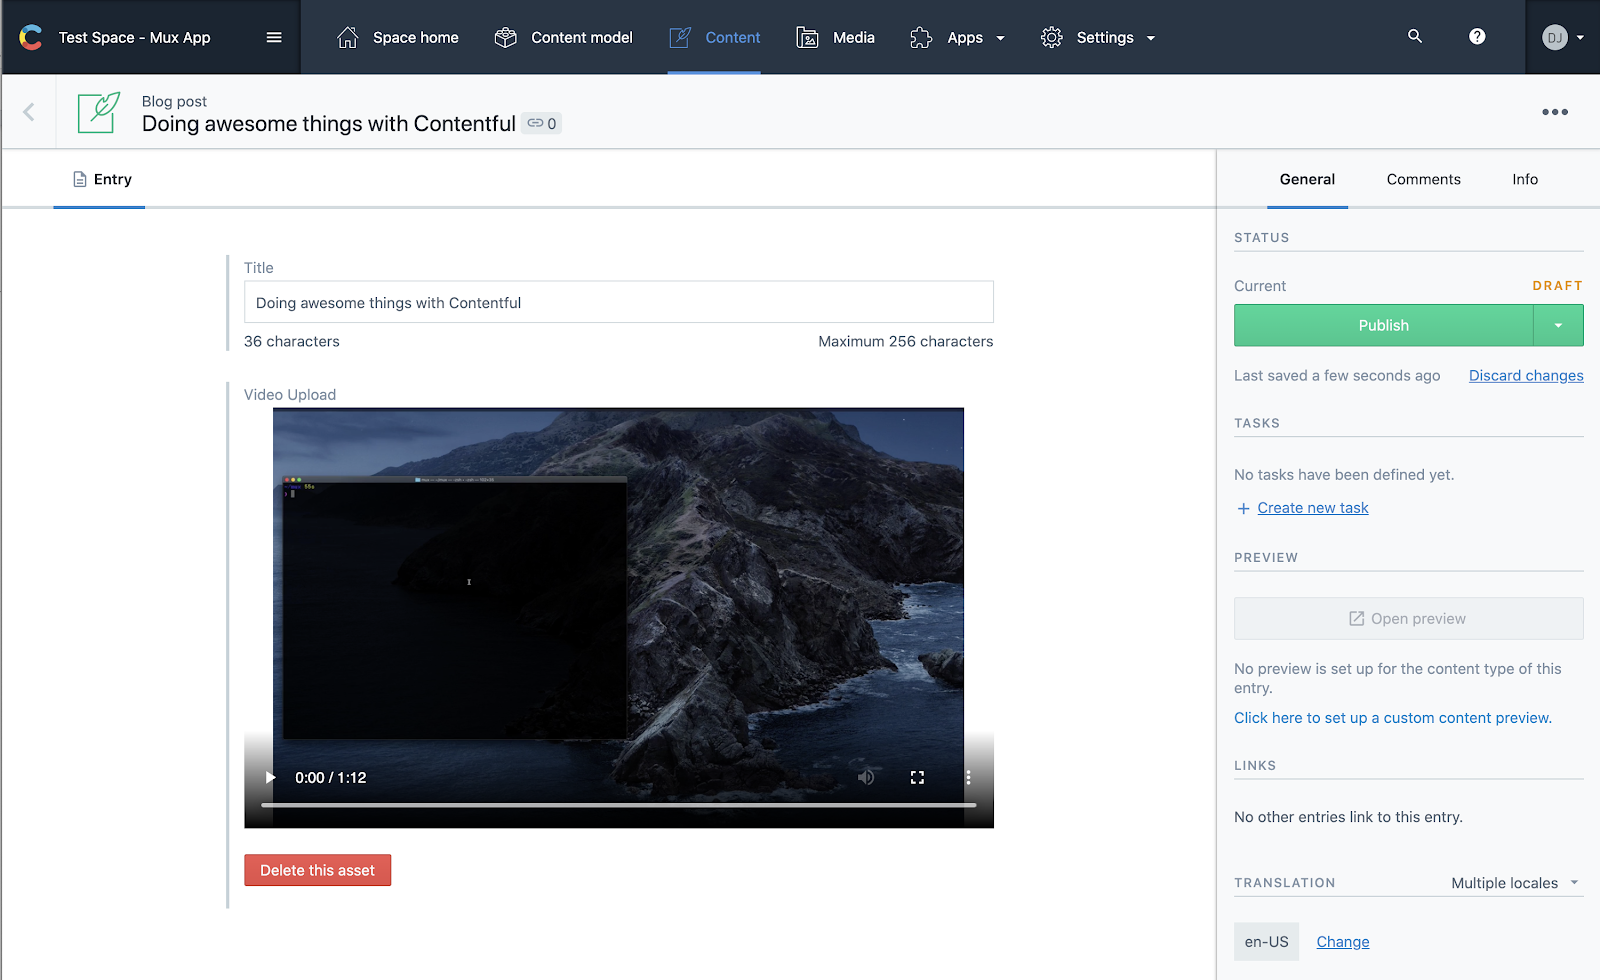Open help via question mark icon
1600x980 pixels.
pyautogui.click(x=1477, y=36)
